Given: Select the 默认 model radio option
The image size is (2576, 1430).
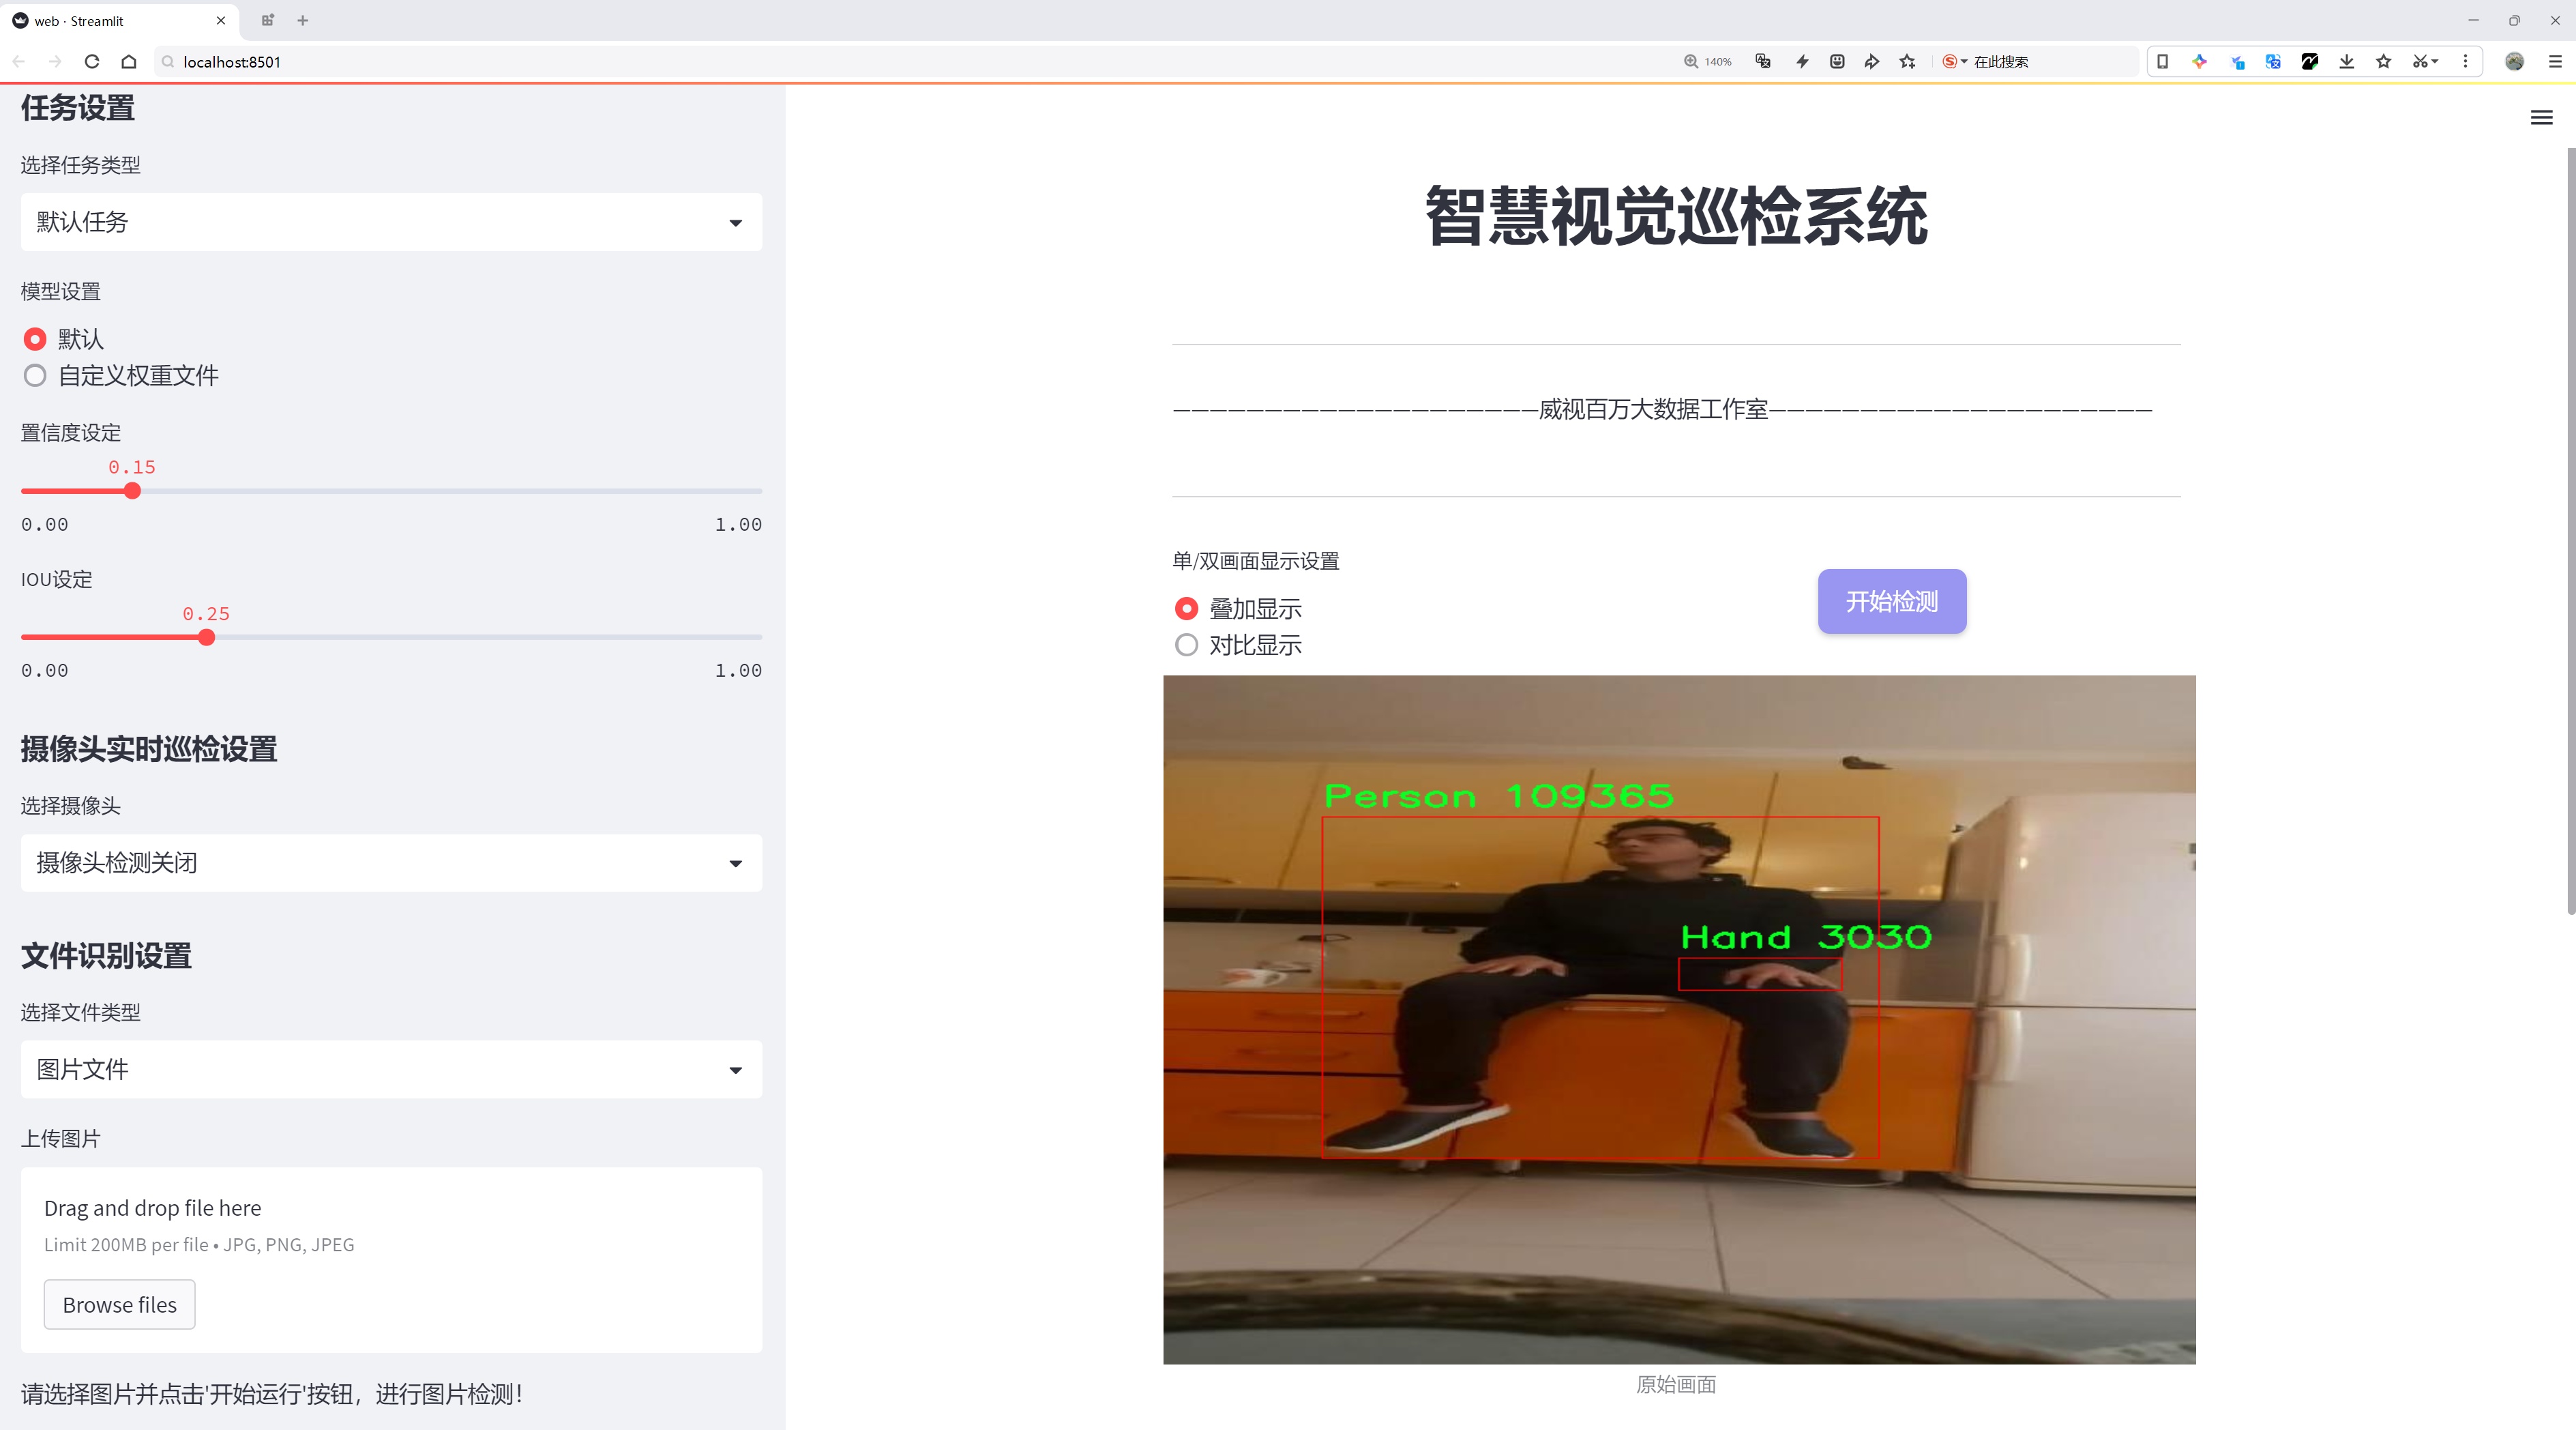Looking at the screenshot, I should tap(63, 339).
